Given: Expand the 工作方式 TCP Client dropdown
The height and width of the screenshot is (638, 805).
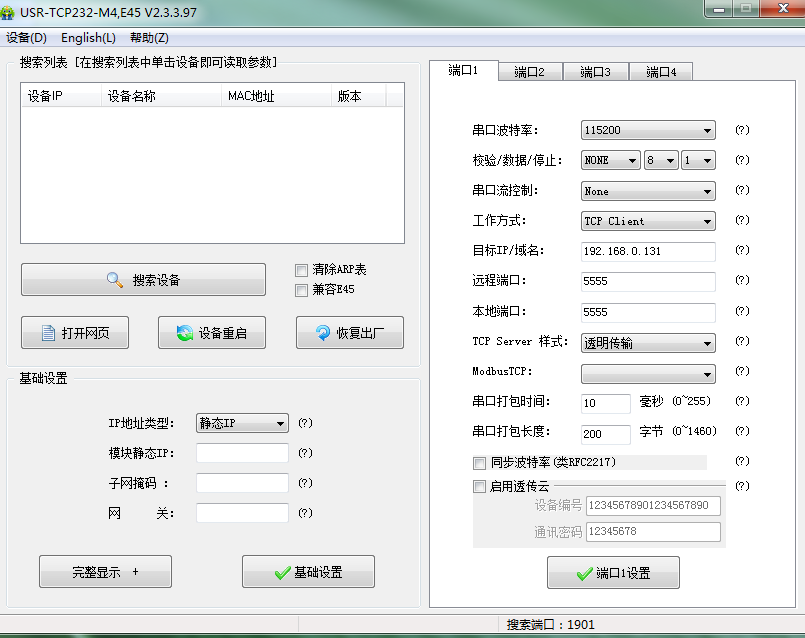Looking at the screenshot, I should point(648,221).
